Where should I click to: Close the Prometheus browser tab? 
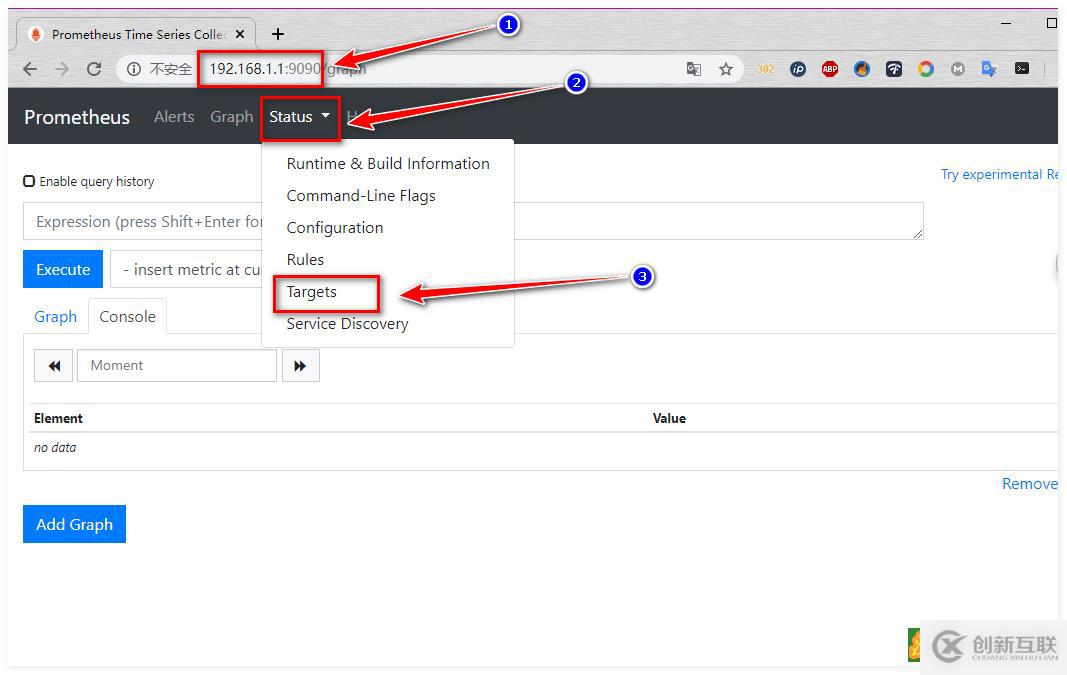coord(240,34)
